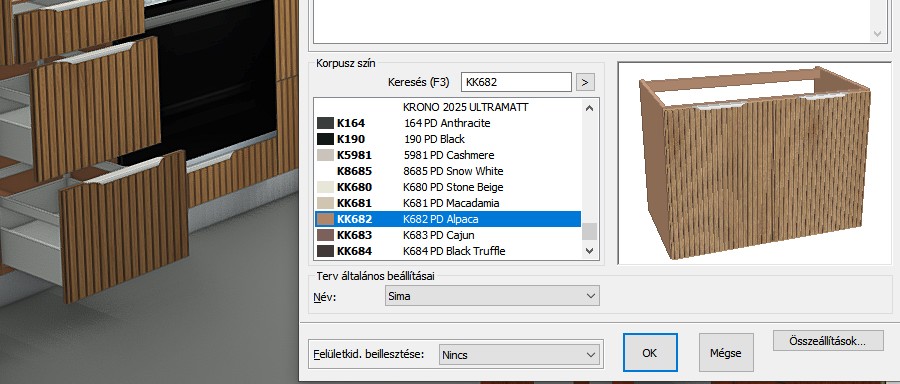Open the Név dropdown showing Sima
This screenshot has width=900, height=384.
coord(492,296)
